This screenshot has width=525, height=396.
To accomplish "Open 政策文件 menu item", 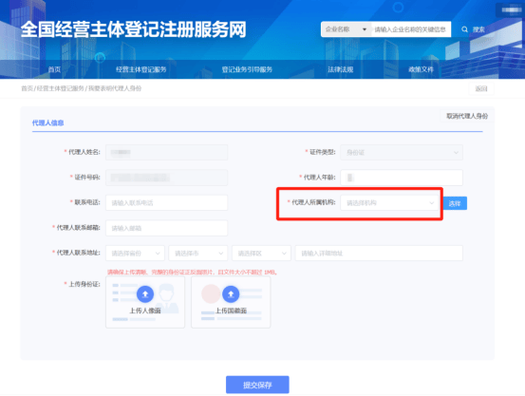I will point(421,69).
